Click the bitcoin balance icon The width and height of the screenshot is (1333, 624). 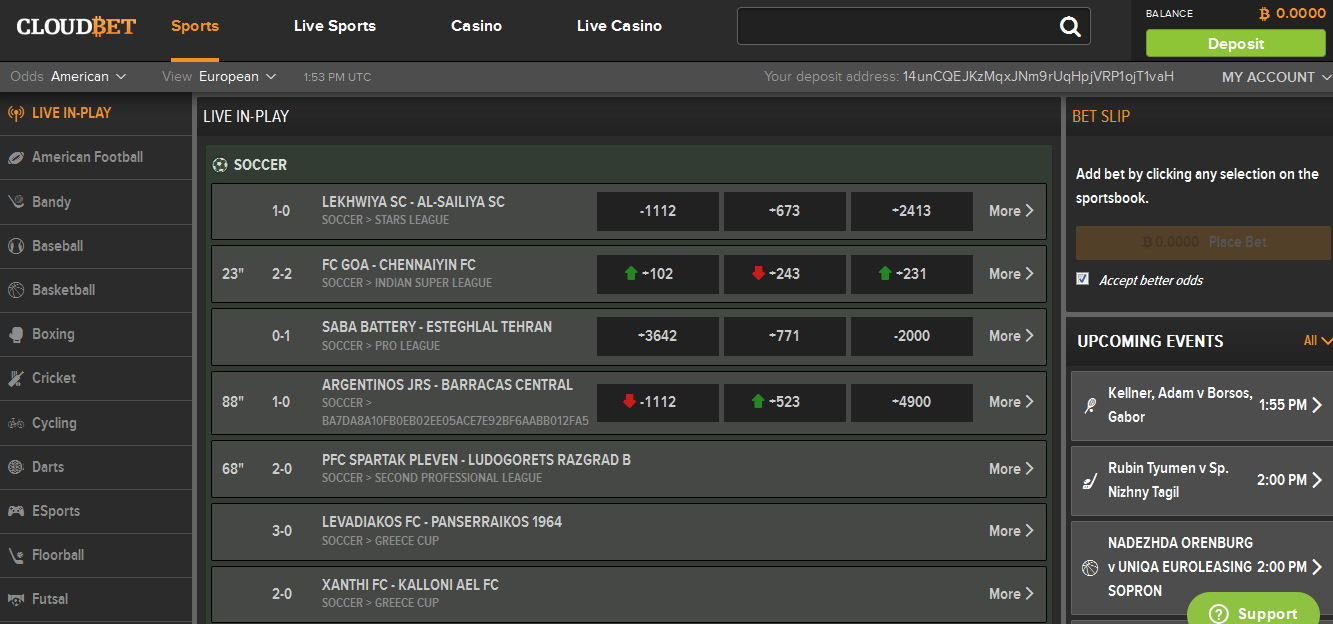coord(1264,14)
